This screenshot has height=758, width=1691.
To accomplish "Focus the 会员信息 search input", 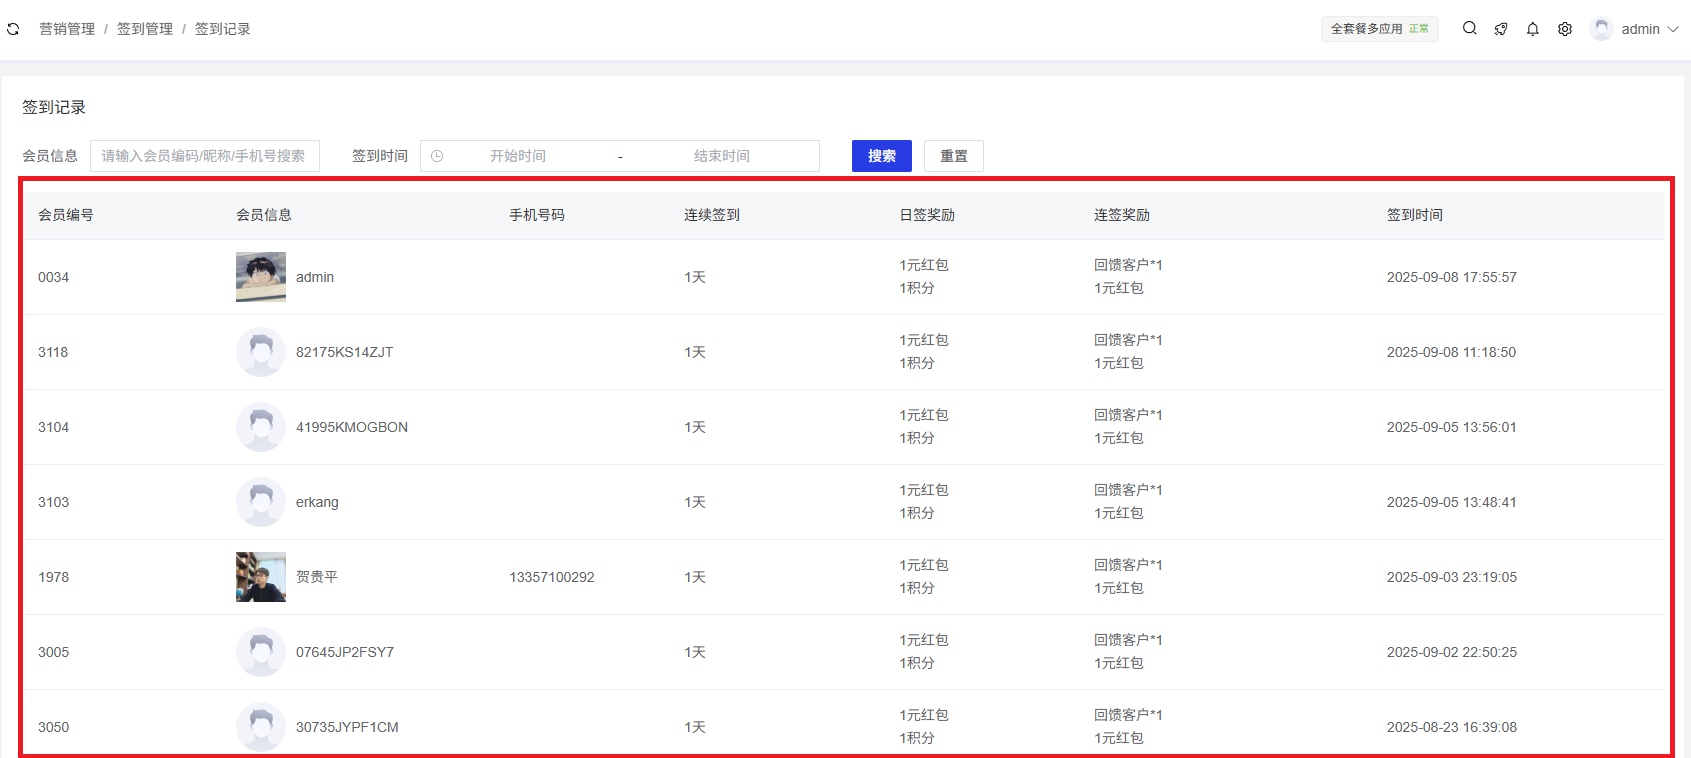I will 205,156.
